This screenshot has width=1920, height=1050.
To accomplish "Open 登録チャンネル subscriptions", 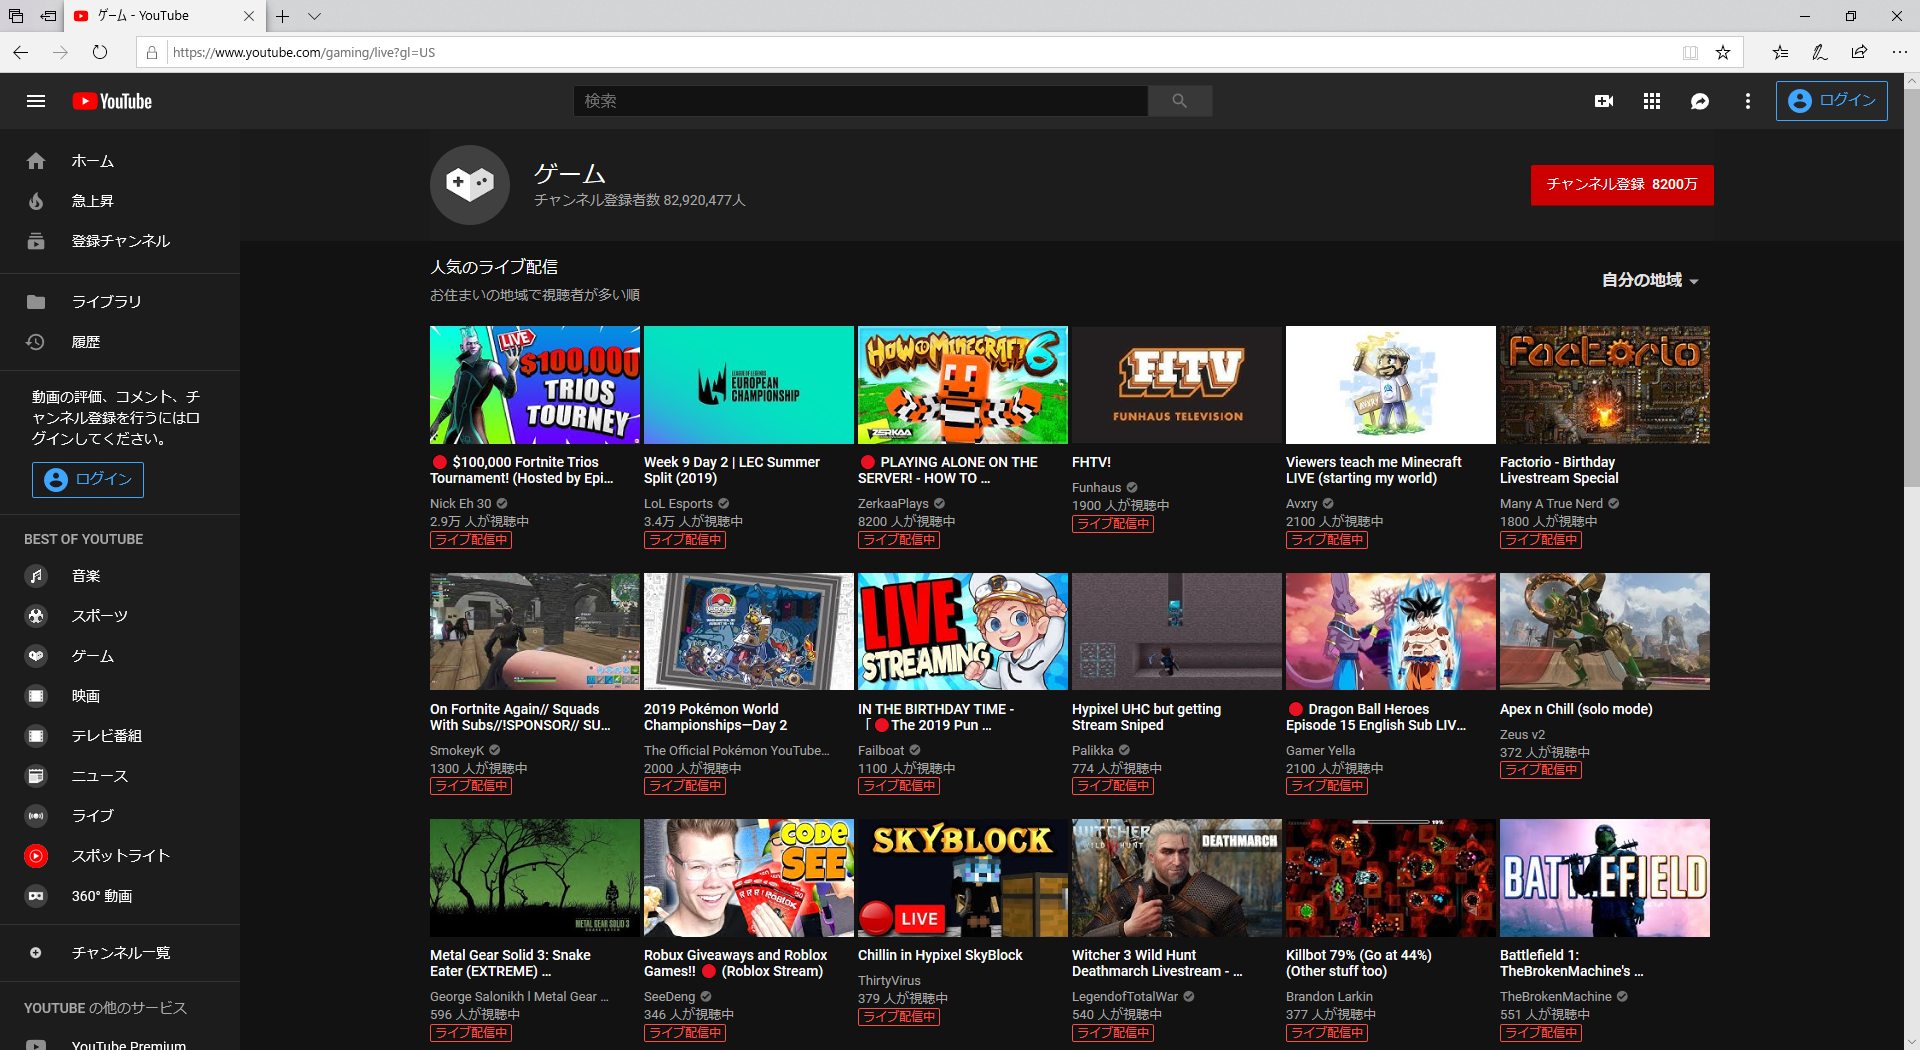I will point(120,241).
